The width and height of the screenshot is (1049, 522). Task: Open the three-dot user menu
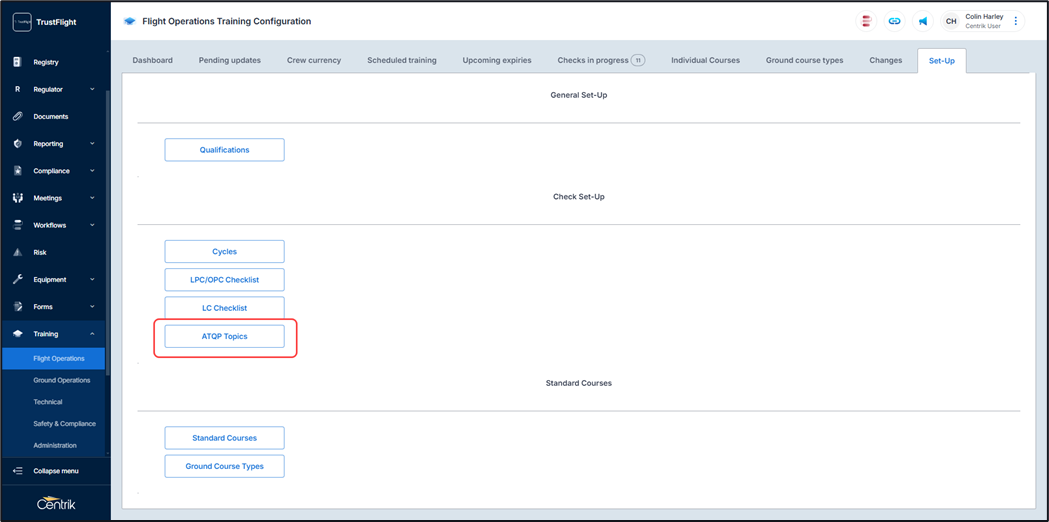[1016, 21]
